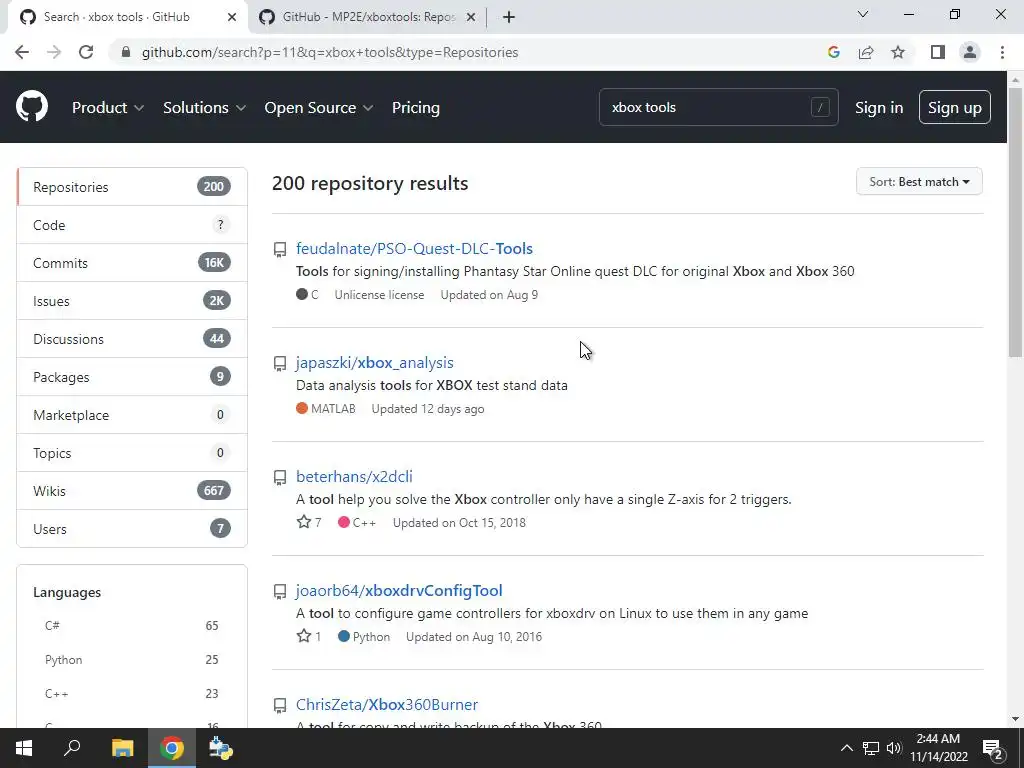The height and width of the screenshot is (768, 1024).
Task: Select the Repositories filter
Action: tap(132, 187)
